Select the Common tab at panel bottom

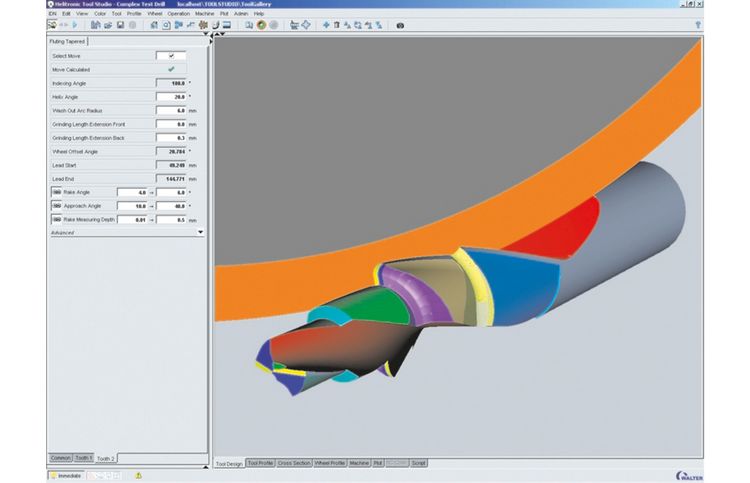click(60, 457)
